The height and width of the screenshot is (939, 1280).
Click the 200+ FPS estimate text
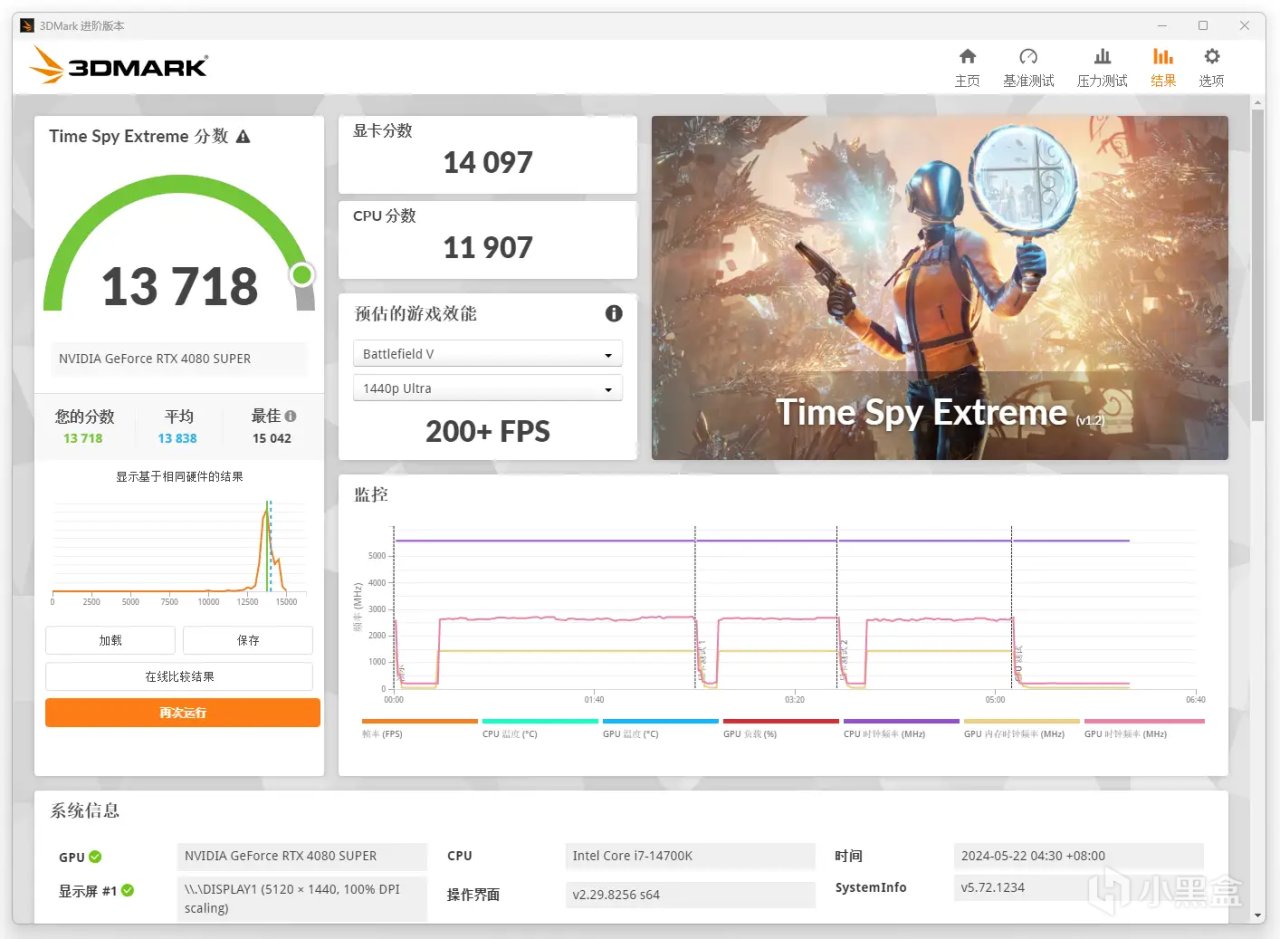[x=488, y=431]
